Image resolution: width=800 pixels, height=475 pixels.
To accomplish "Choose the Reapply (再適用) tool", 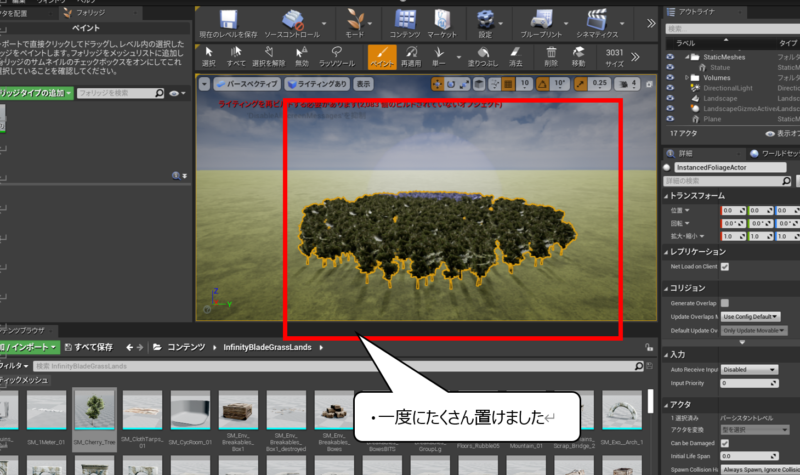I will (411, 57).
